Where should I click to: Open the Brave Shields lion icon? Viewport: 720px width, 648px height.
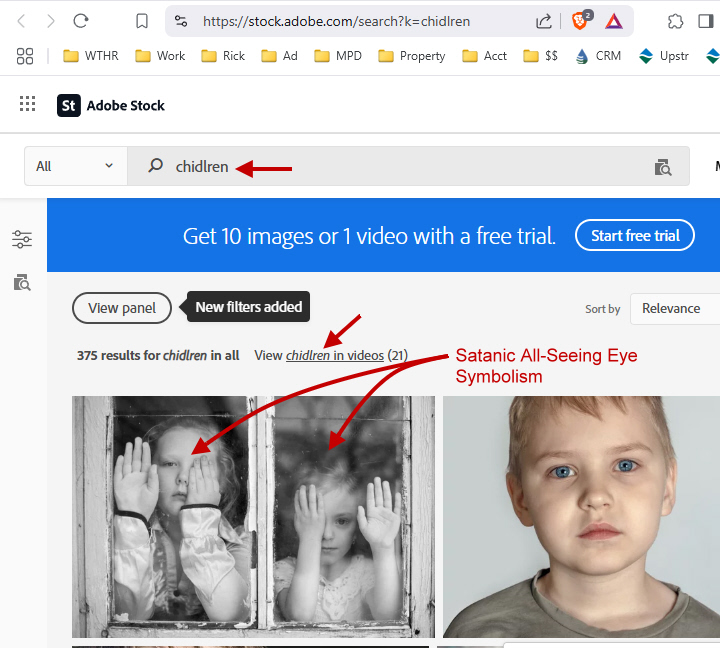point(580,21)
